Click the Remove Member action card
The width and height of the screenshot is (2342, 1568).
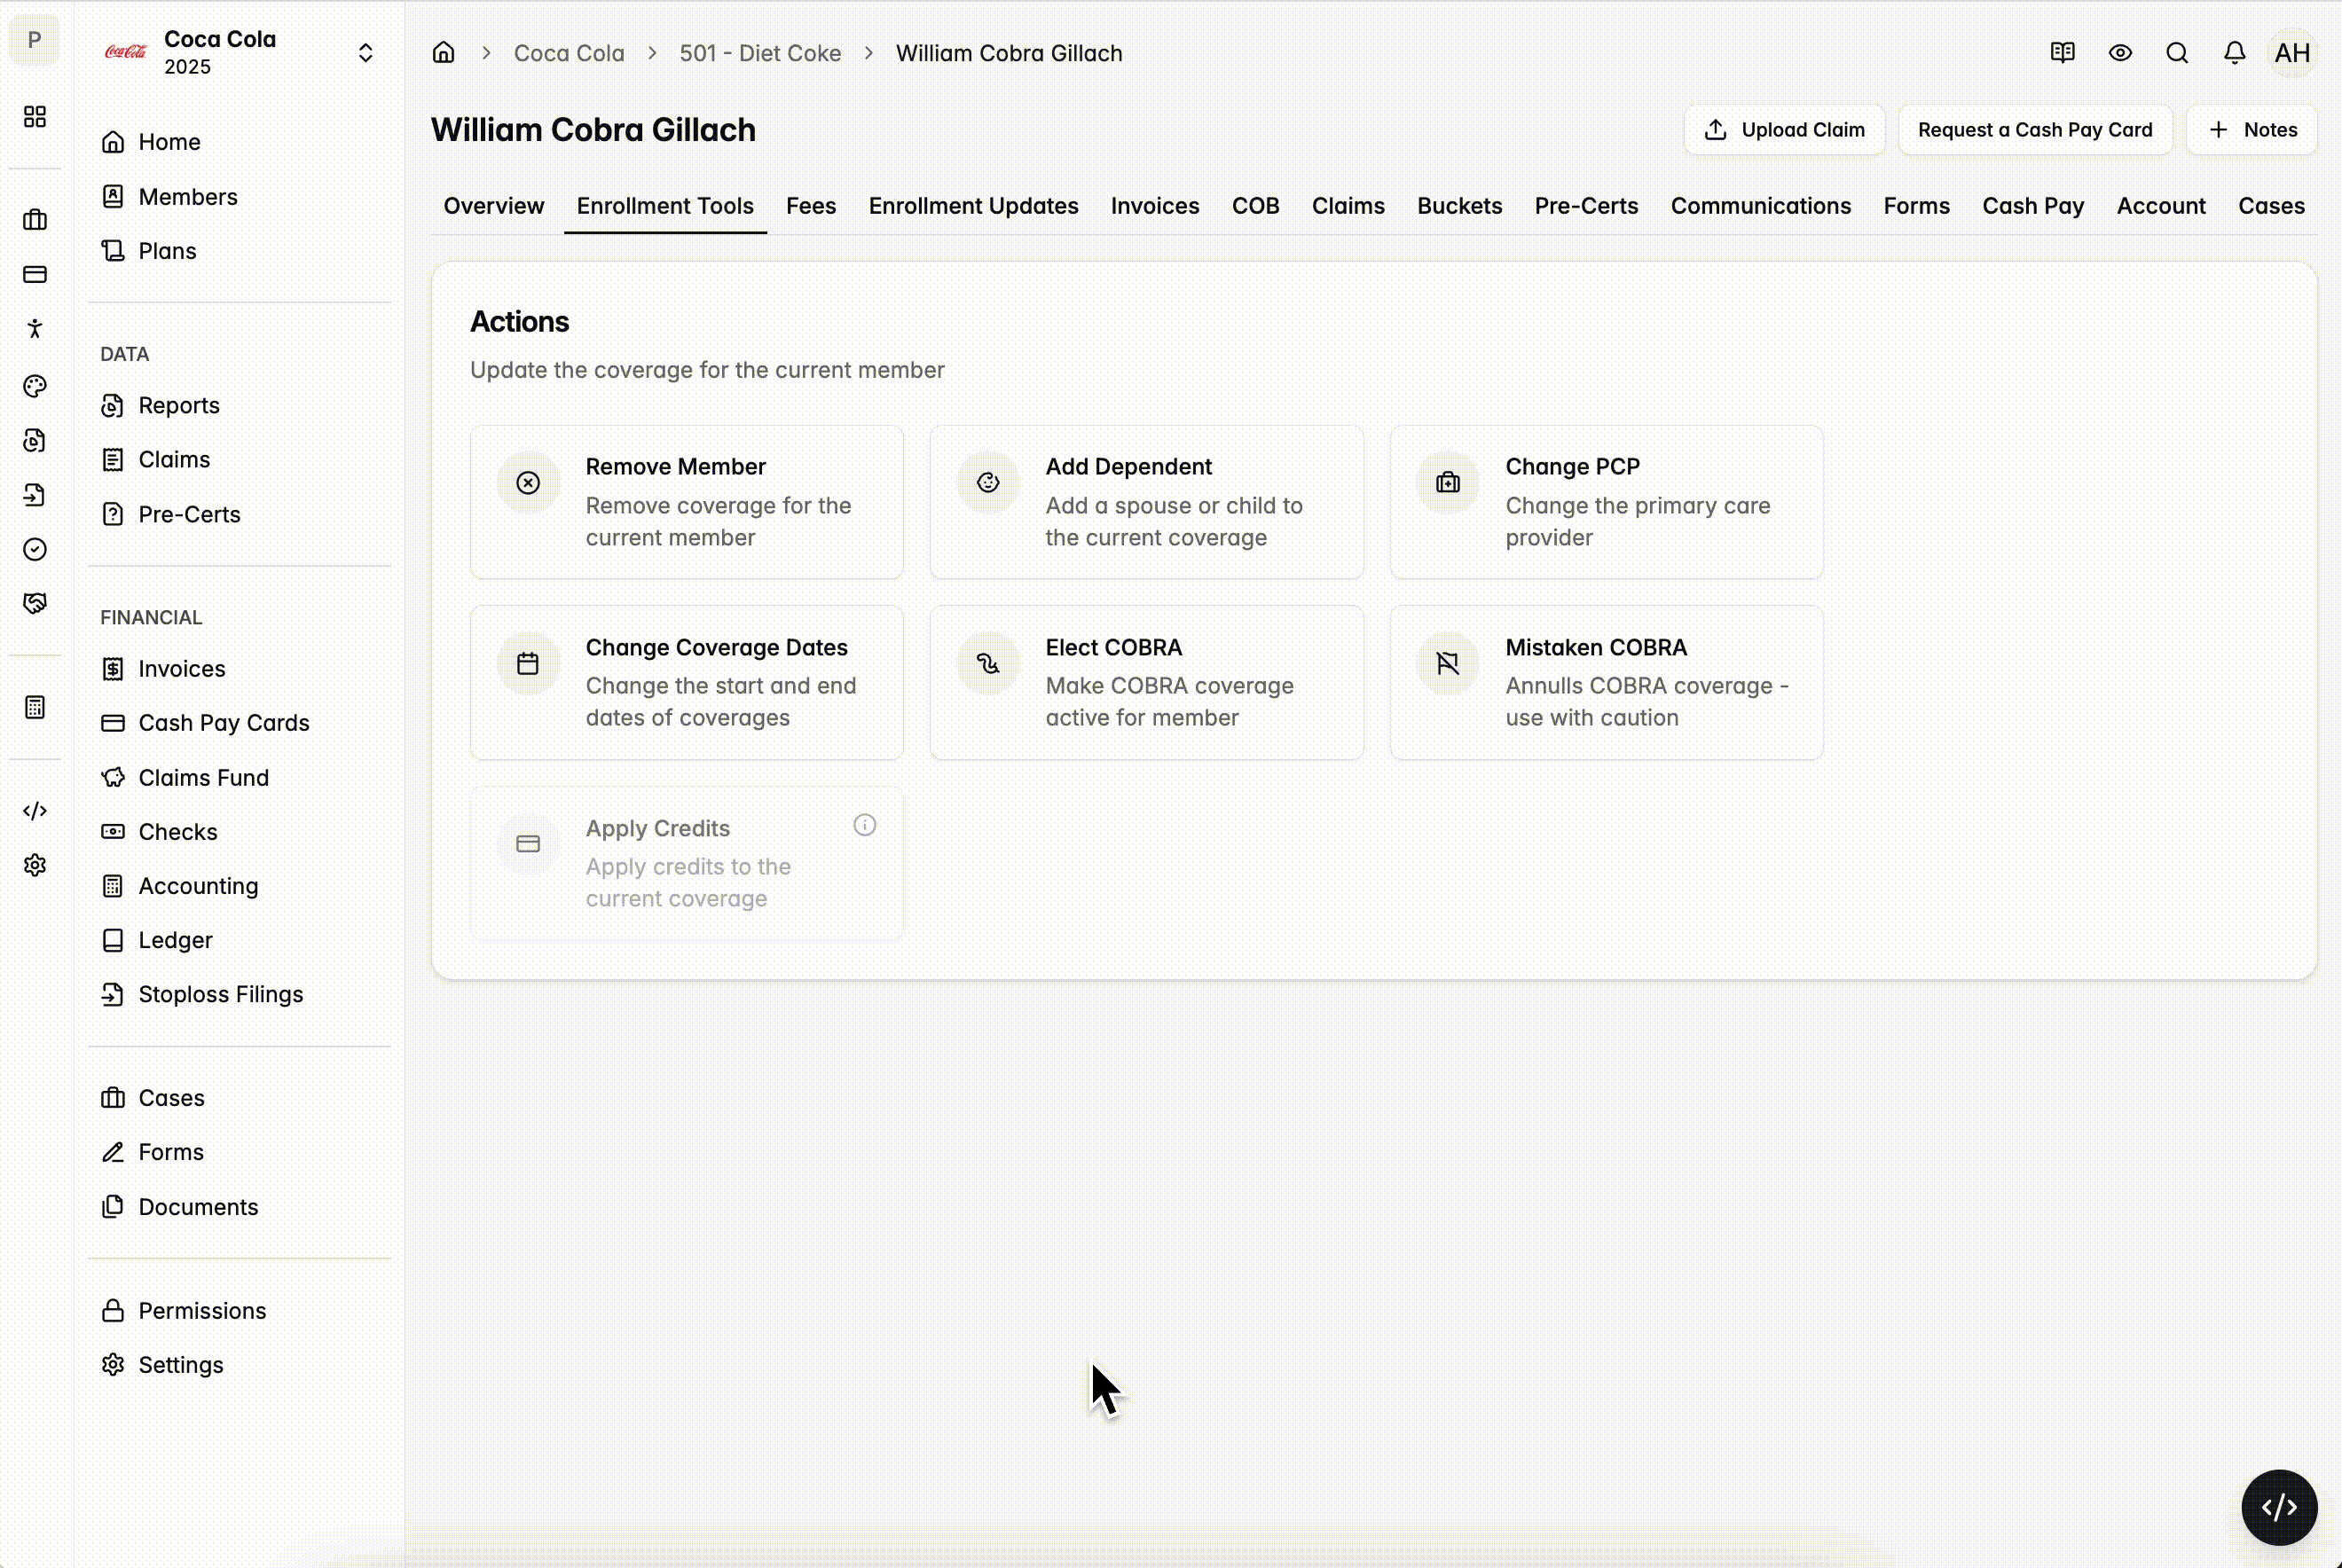coord(686,502)
